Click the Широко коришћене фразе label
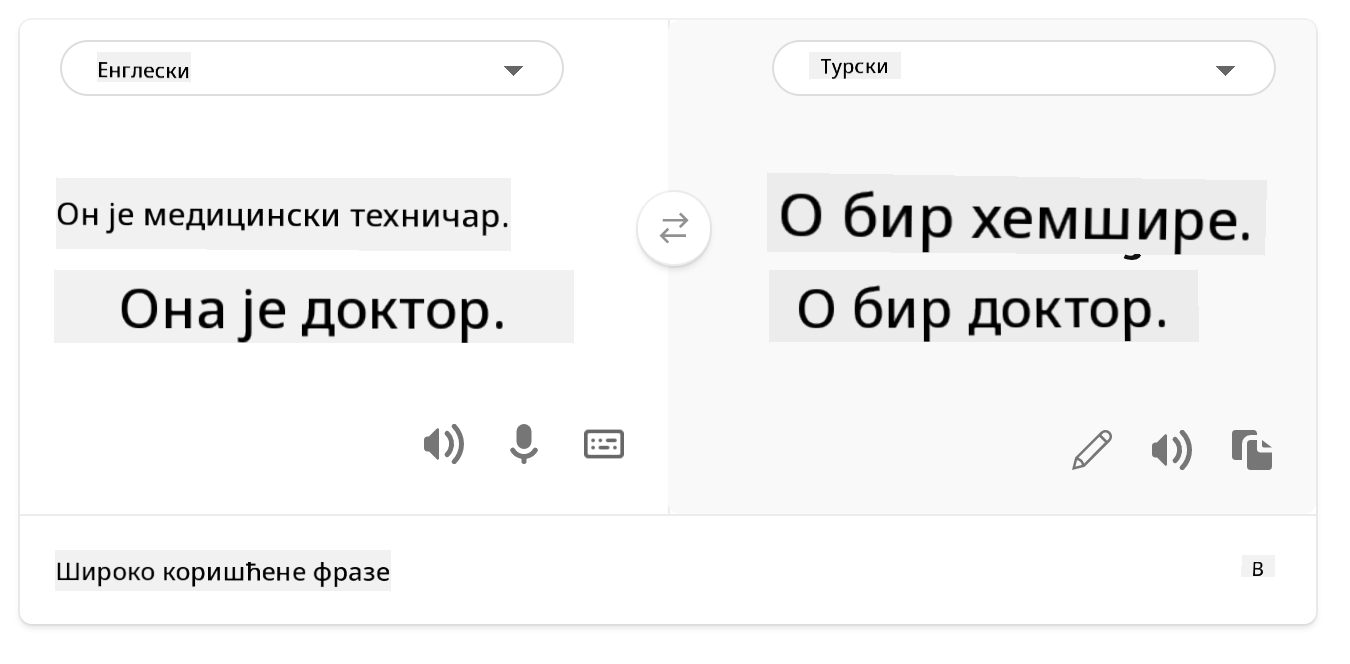Screen dimensions: 1350x664 pos(223,572)
